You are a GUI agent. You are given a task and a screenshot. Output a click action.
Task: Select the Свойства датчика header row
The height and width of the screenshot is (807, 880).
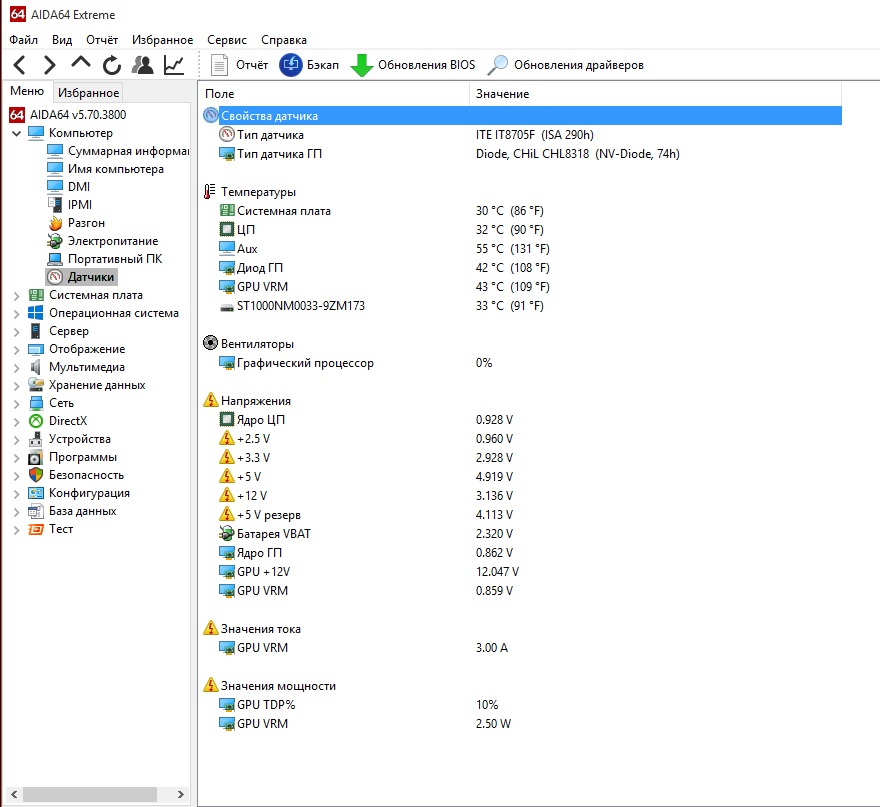tap(522, 116)
